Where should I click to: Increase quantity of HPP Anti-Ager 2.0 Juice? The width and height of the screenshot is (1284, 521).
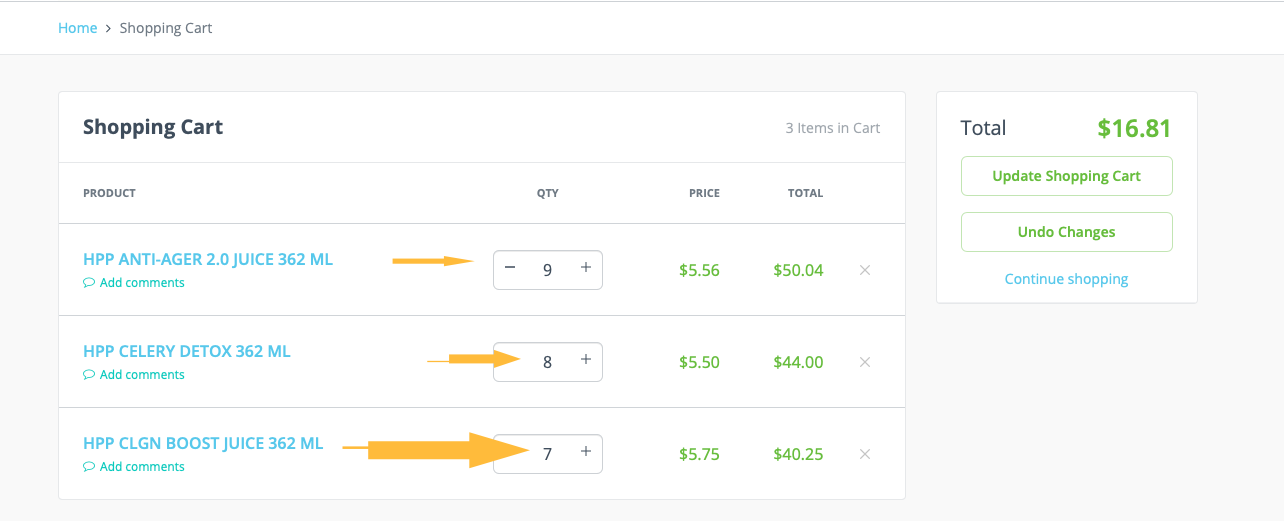click(x=586, y=268)
